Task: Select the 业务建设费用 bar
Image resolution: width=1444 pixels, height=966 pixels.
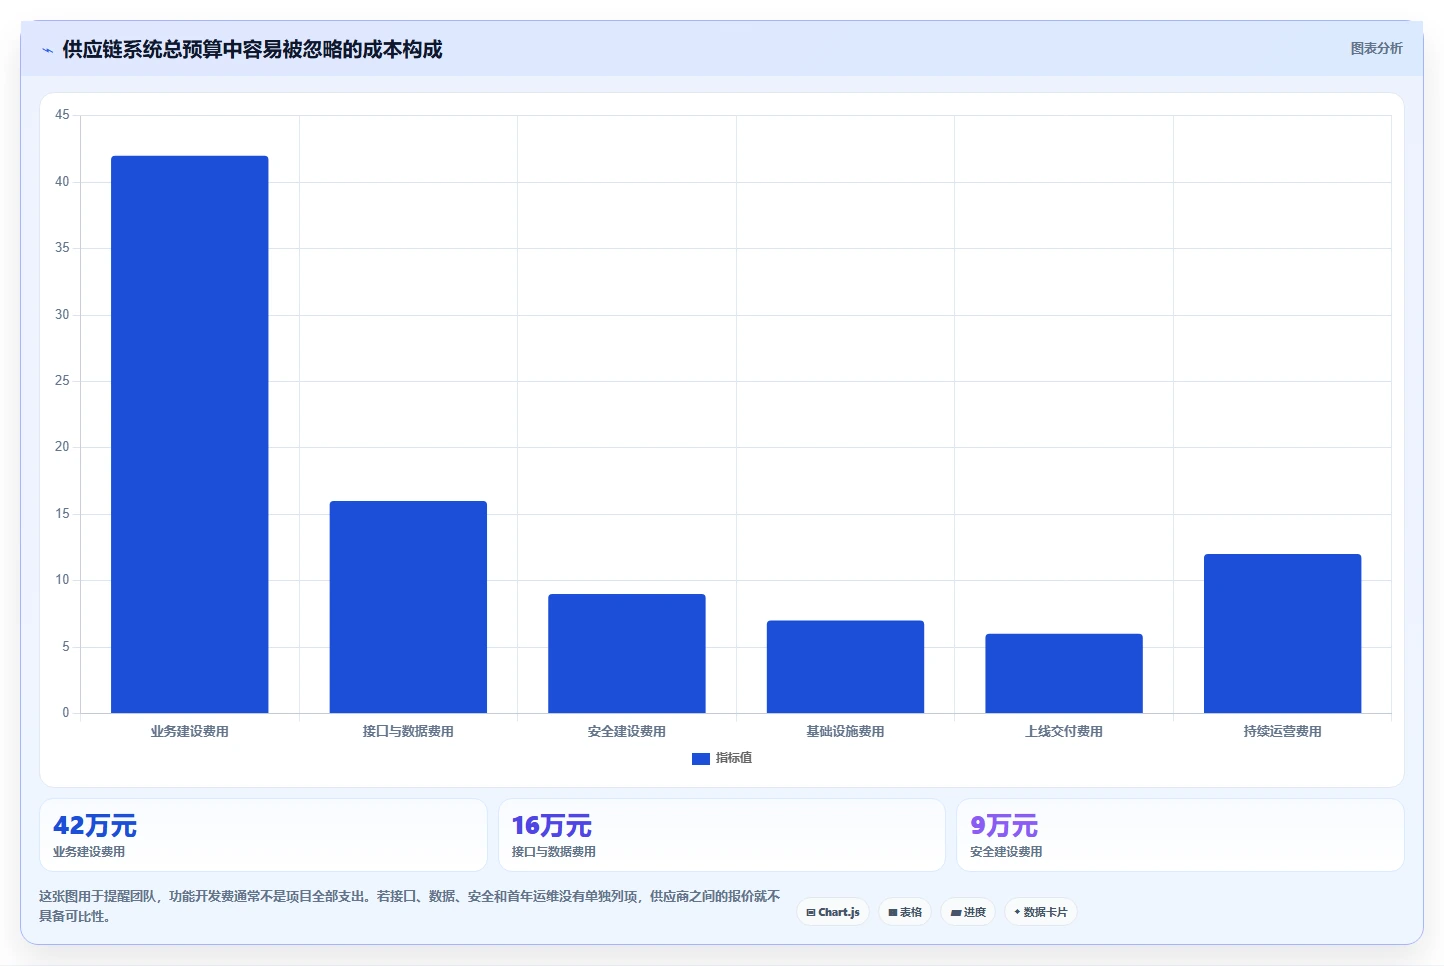Action: (190, 434)
